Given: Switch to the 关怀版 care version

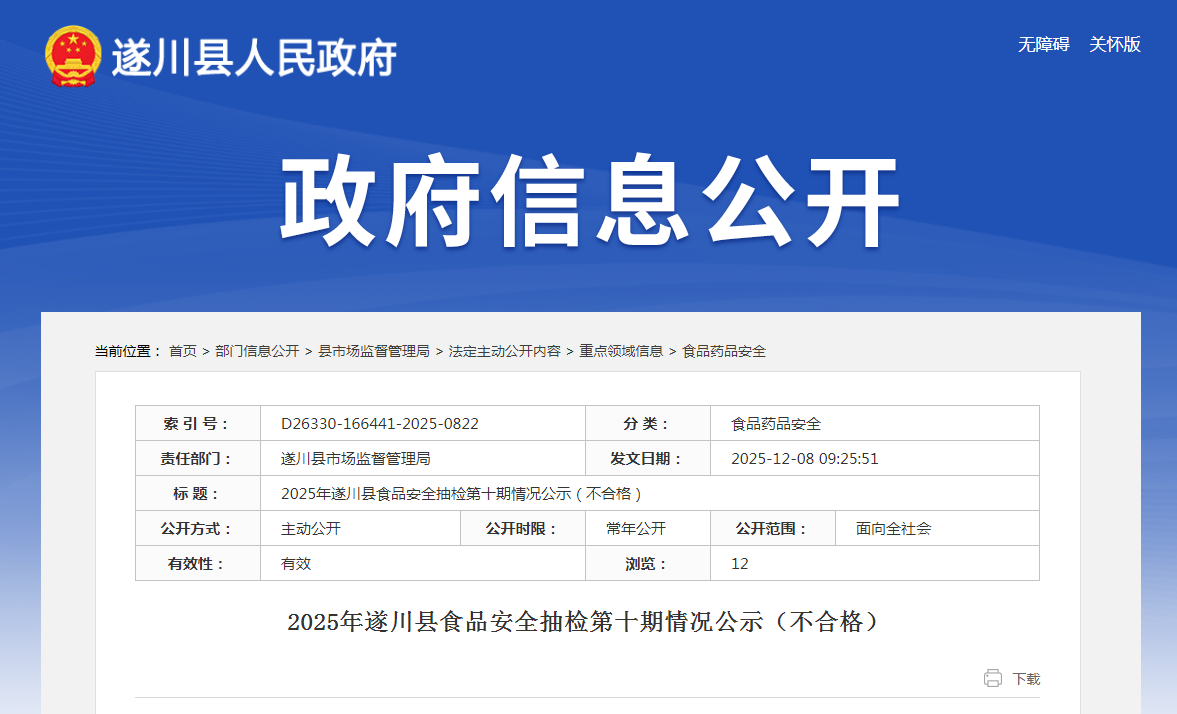Looking at the screenshot, I should click(x=1114, y=45).
